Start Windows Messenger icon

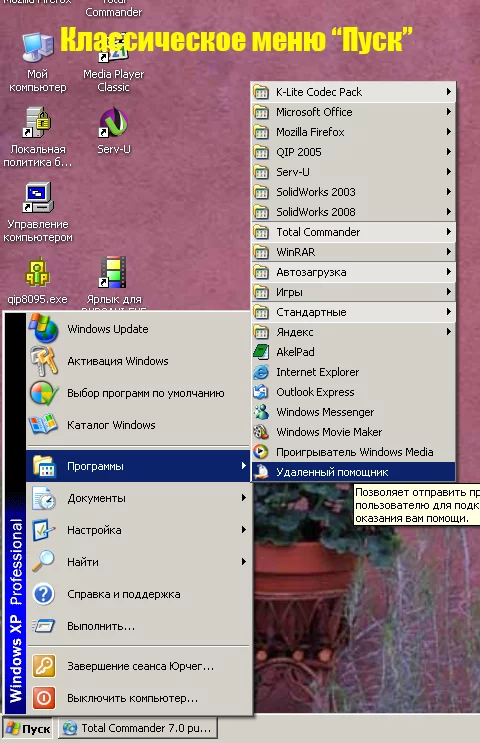click(x=261, y=412)
